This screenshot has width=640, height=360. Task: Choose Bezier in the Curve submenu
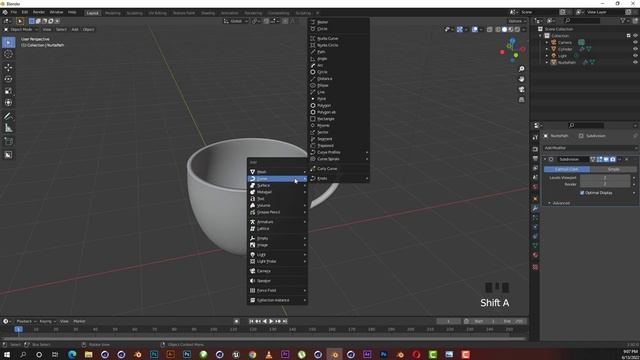click(x=339, y=22)
